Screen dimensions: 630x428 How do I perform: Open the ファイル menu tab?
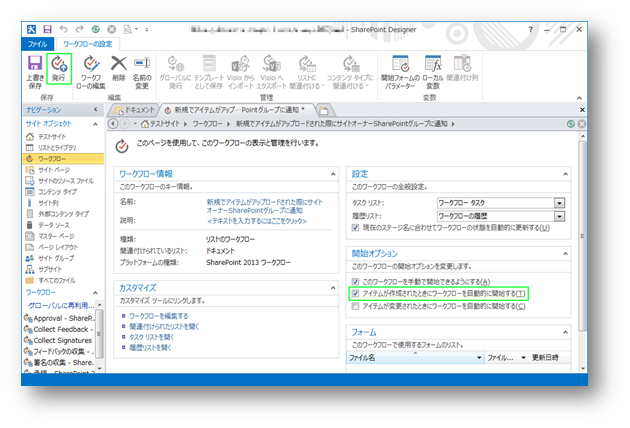[x=37, y=44]
